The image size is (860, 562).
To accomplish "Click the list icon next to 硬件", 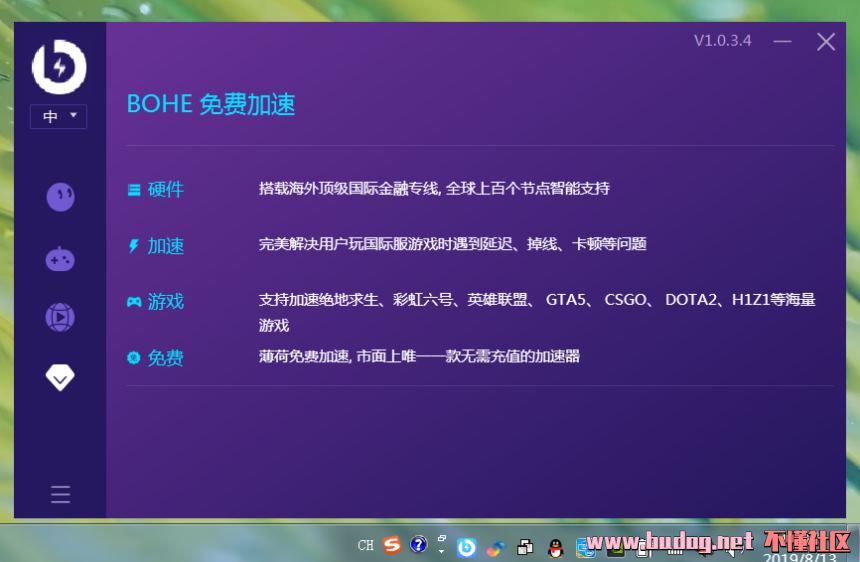I will [x=134, y=190].
